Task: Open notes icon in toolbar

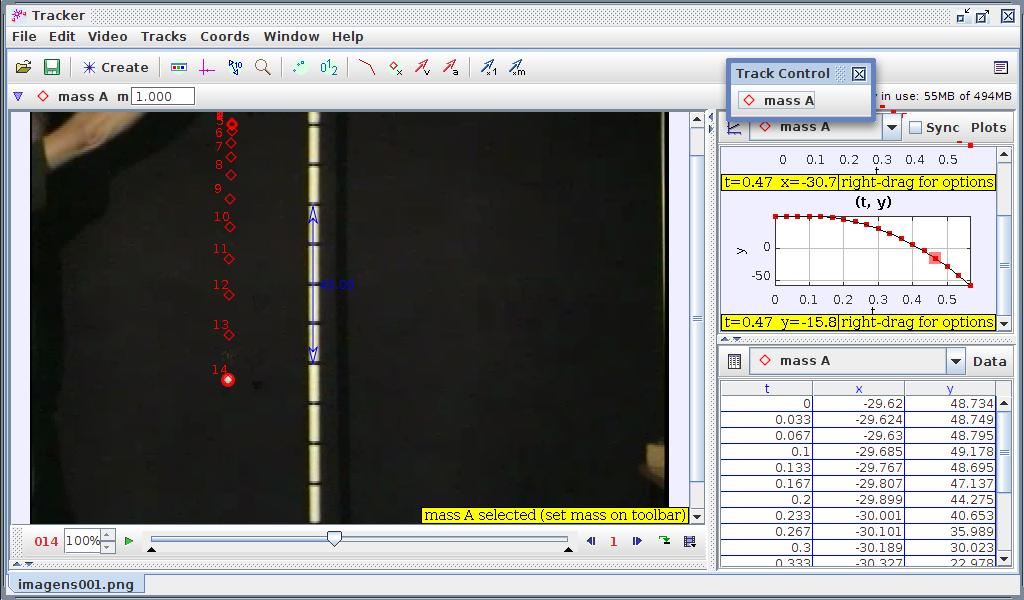Action: [x=1000, y=67]
